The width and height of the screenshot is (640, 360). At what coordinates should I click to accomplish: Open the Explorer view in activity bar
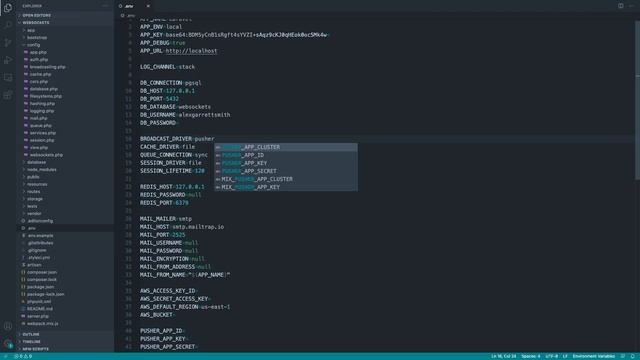(x=8, y=7)
